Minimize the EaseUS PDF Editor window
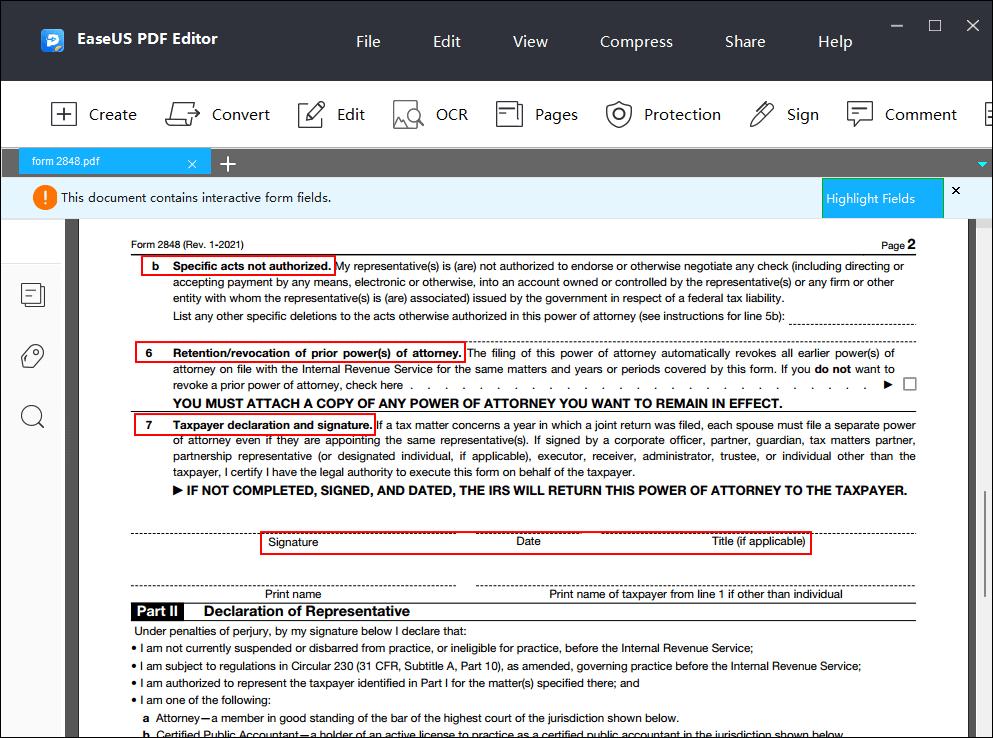This screenshot has height=738, width=993. [897, 26]
